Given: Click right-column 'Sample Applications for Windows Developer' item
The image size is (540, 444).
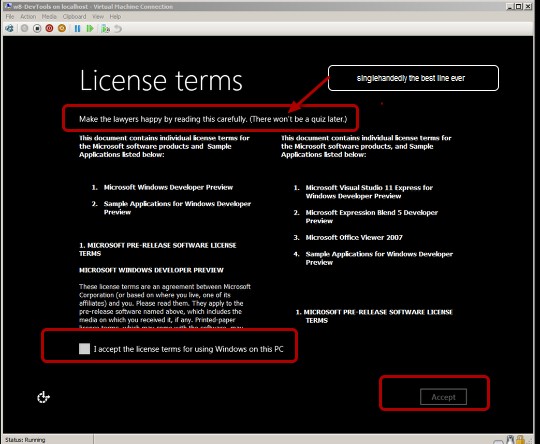Looking at the screenshot, I should pyautogui.click(x=379, y=258).
